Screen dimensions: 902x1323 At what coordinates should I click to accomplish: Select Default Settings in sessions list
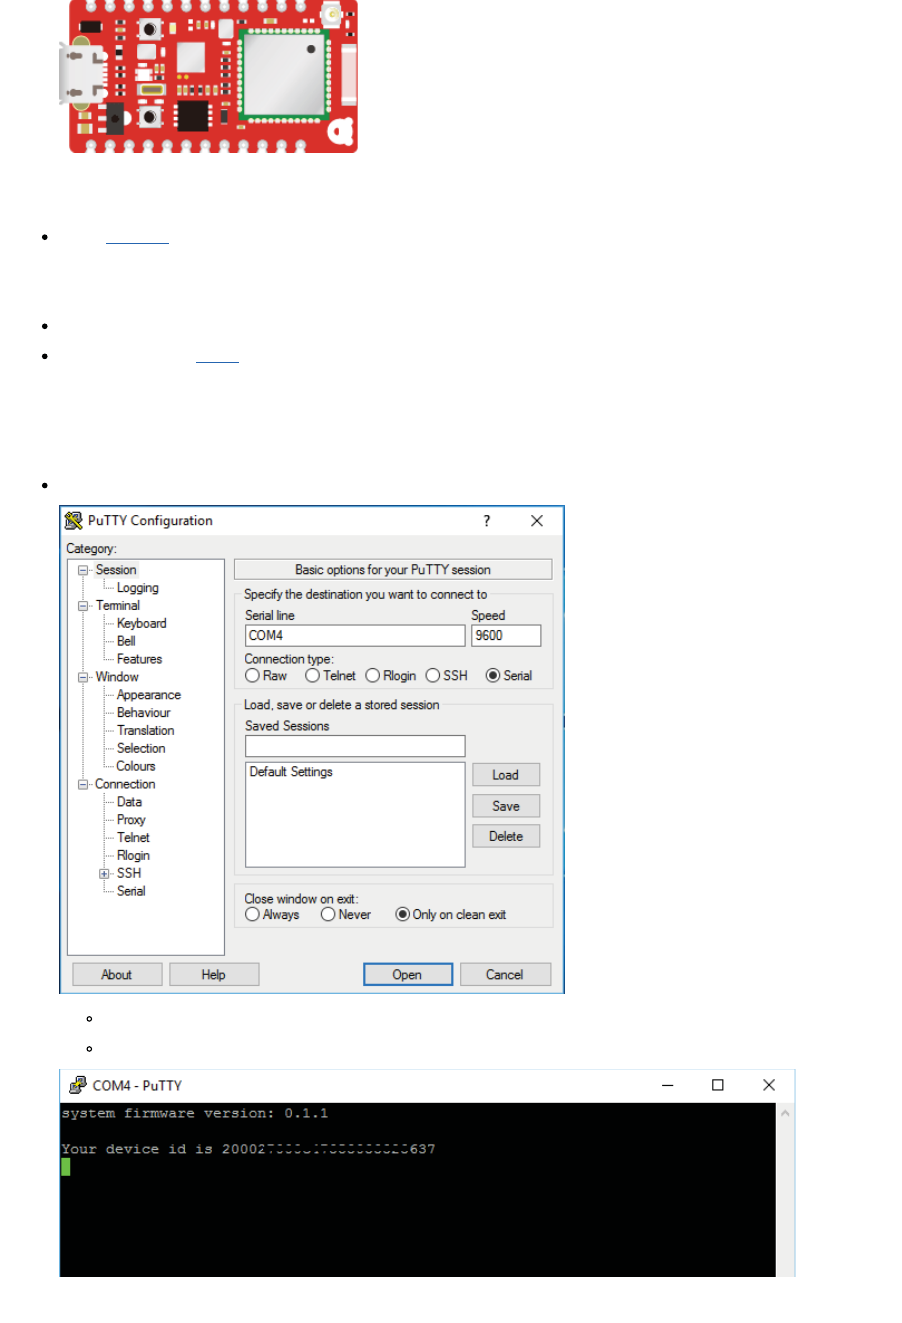pyautogui.click(x=291, y=772)
